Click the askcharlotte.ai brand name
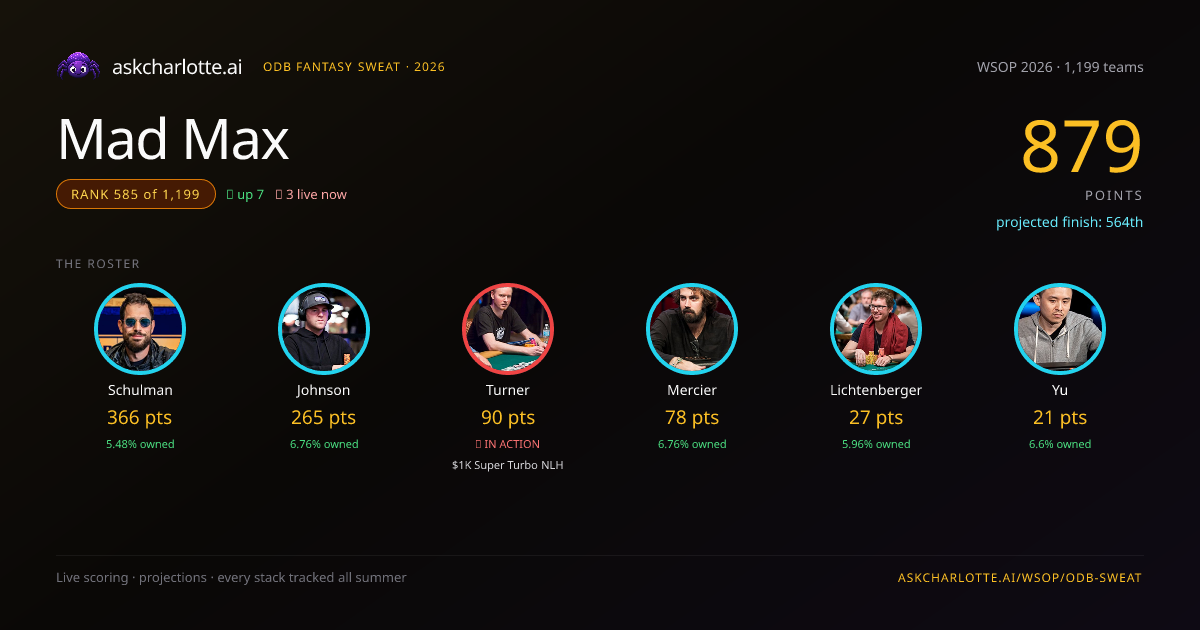The image size is (1200, 630). pos(177,67)
